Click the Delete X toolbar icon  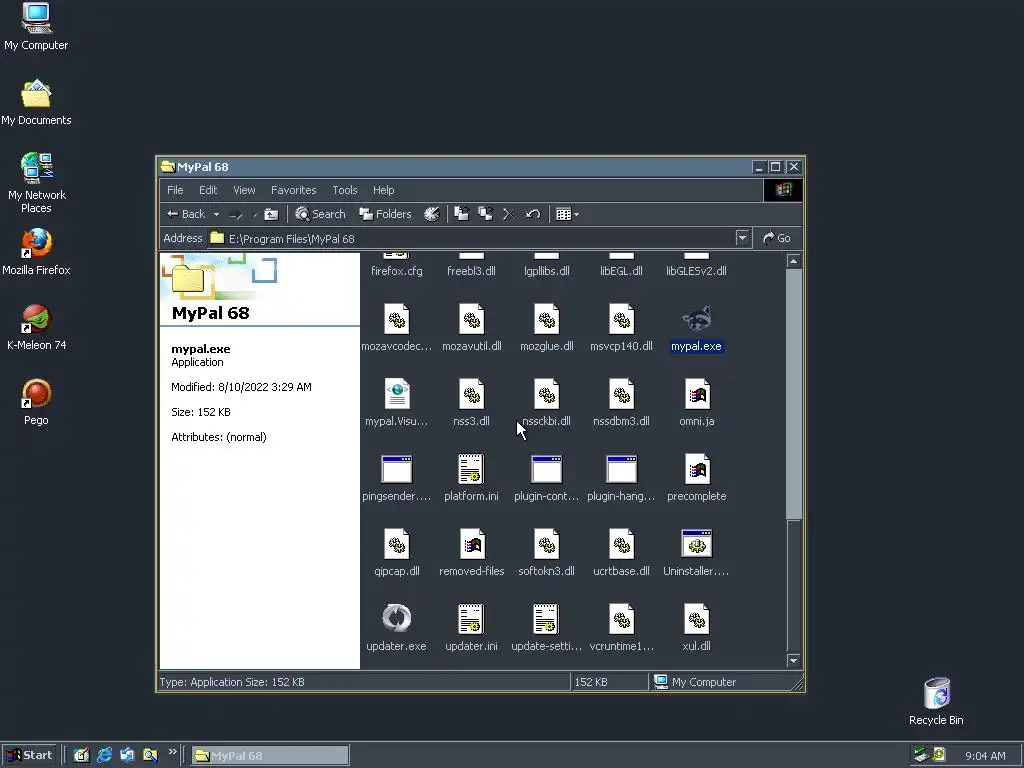[509, 214]
